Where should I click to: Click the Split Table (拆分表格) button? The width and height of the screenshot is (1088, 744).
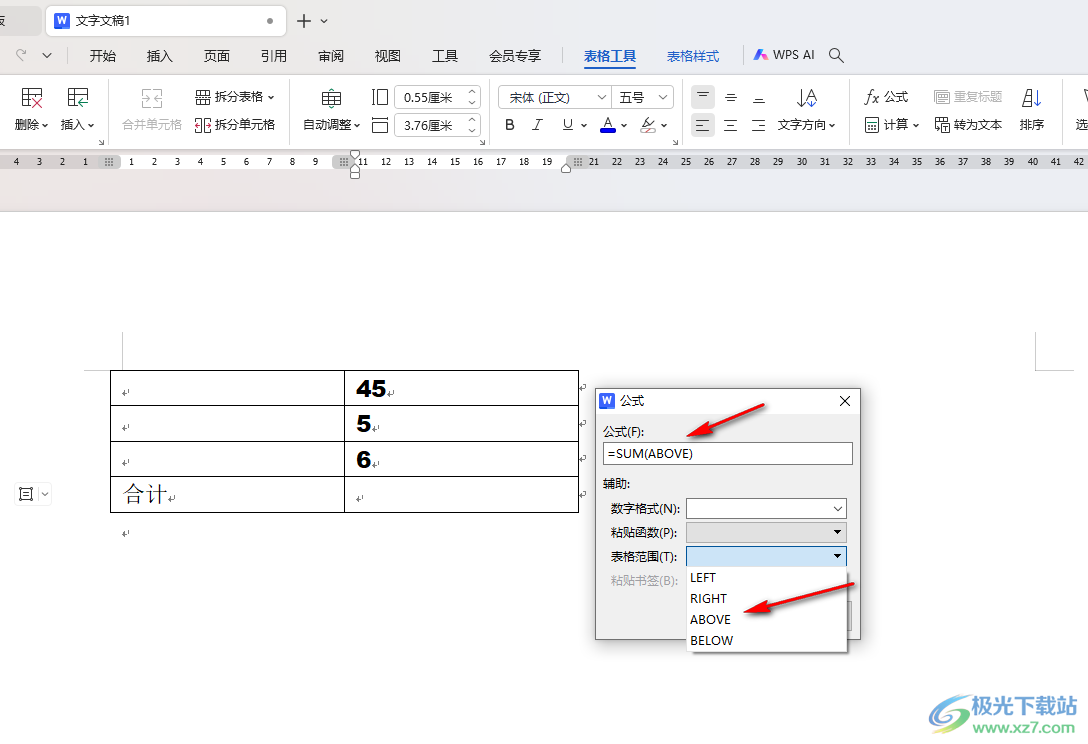click(x=235, y=96)
